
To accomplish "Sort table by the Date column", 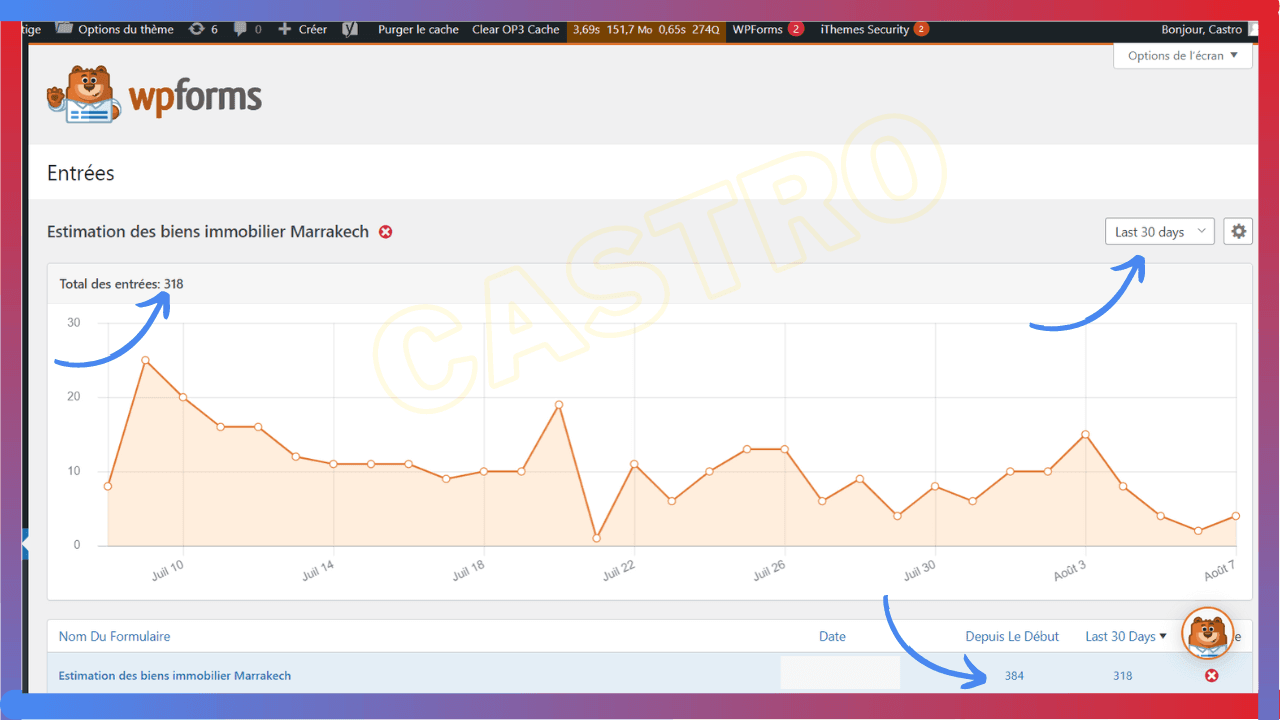I will pos(832,636).
